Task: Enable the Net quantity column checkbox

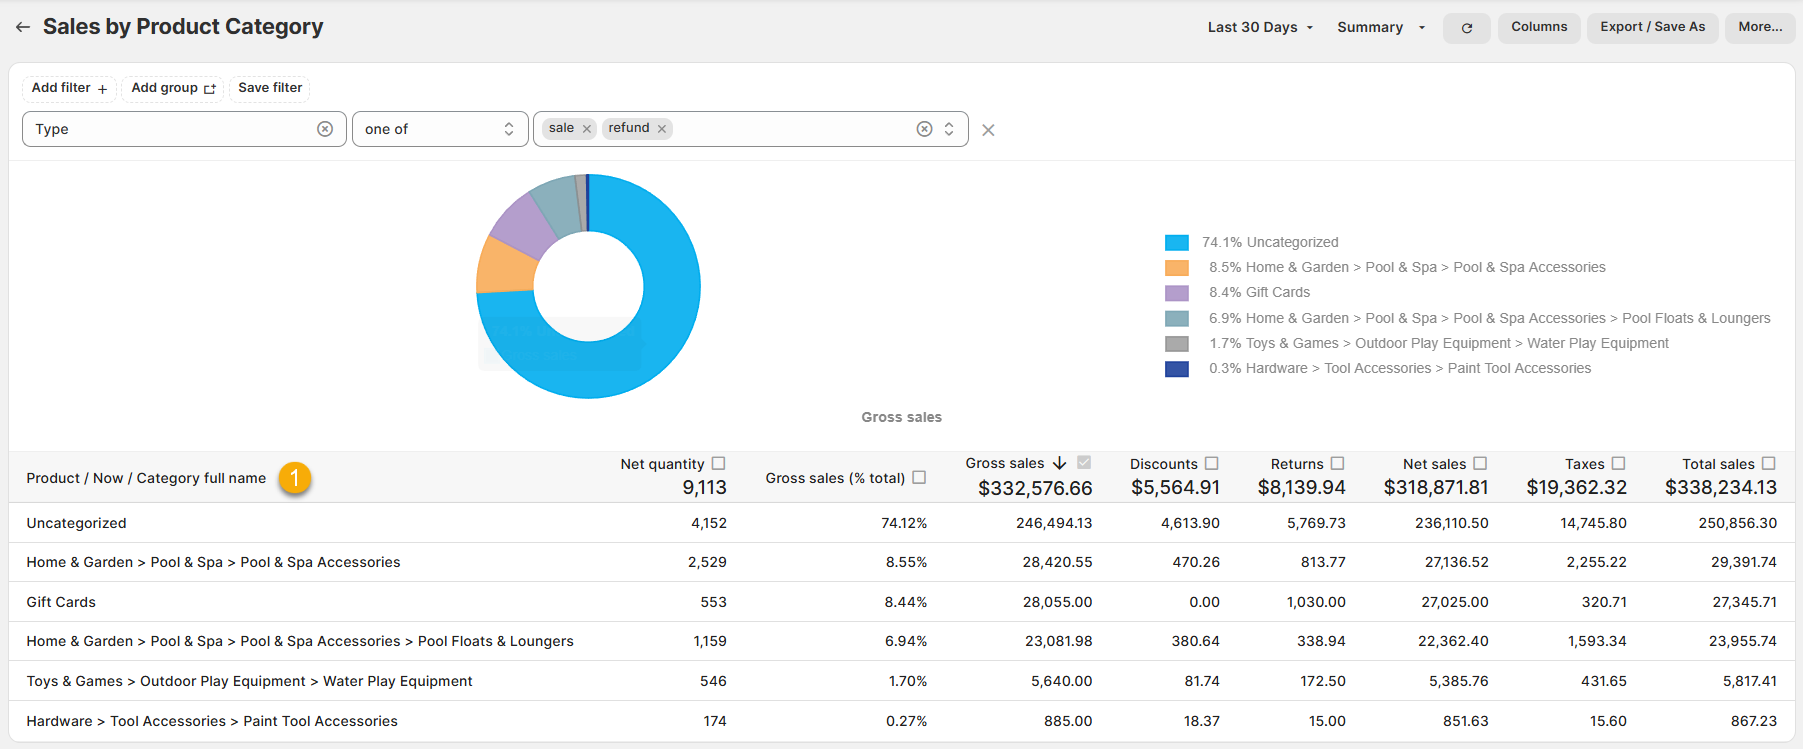Action: [718, 463]
